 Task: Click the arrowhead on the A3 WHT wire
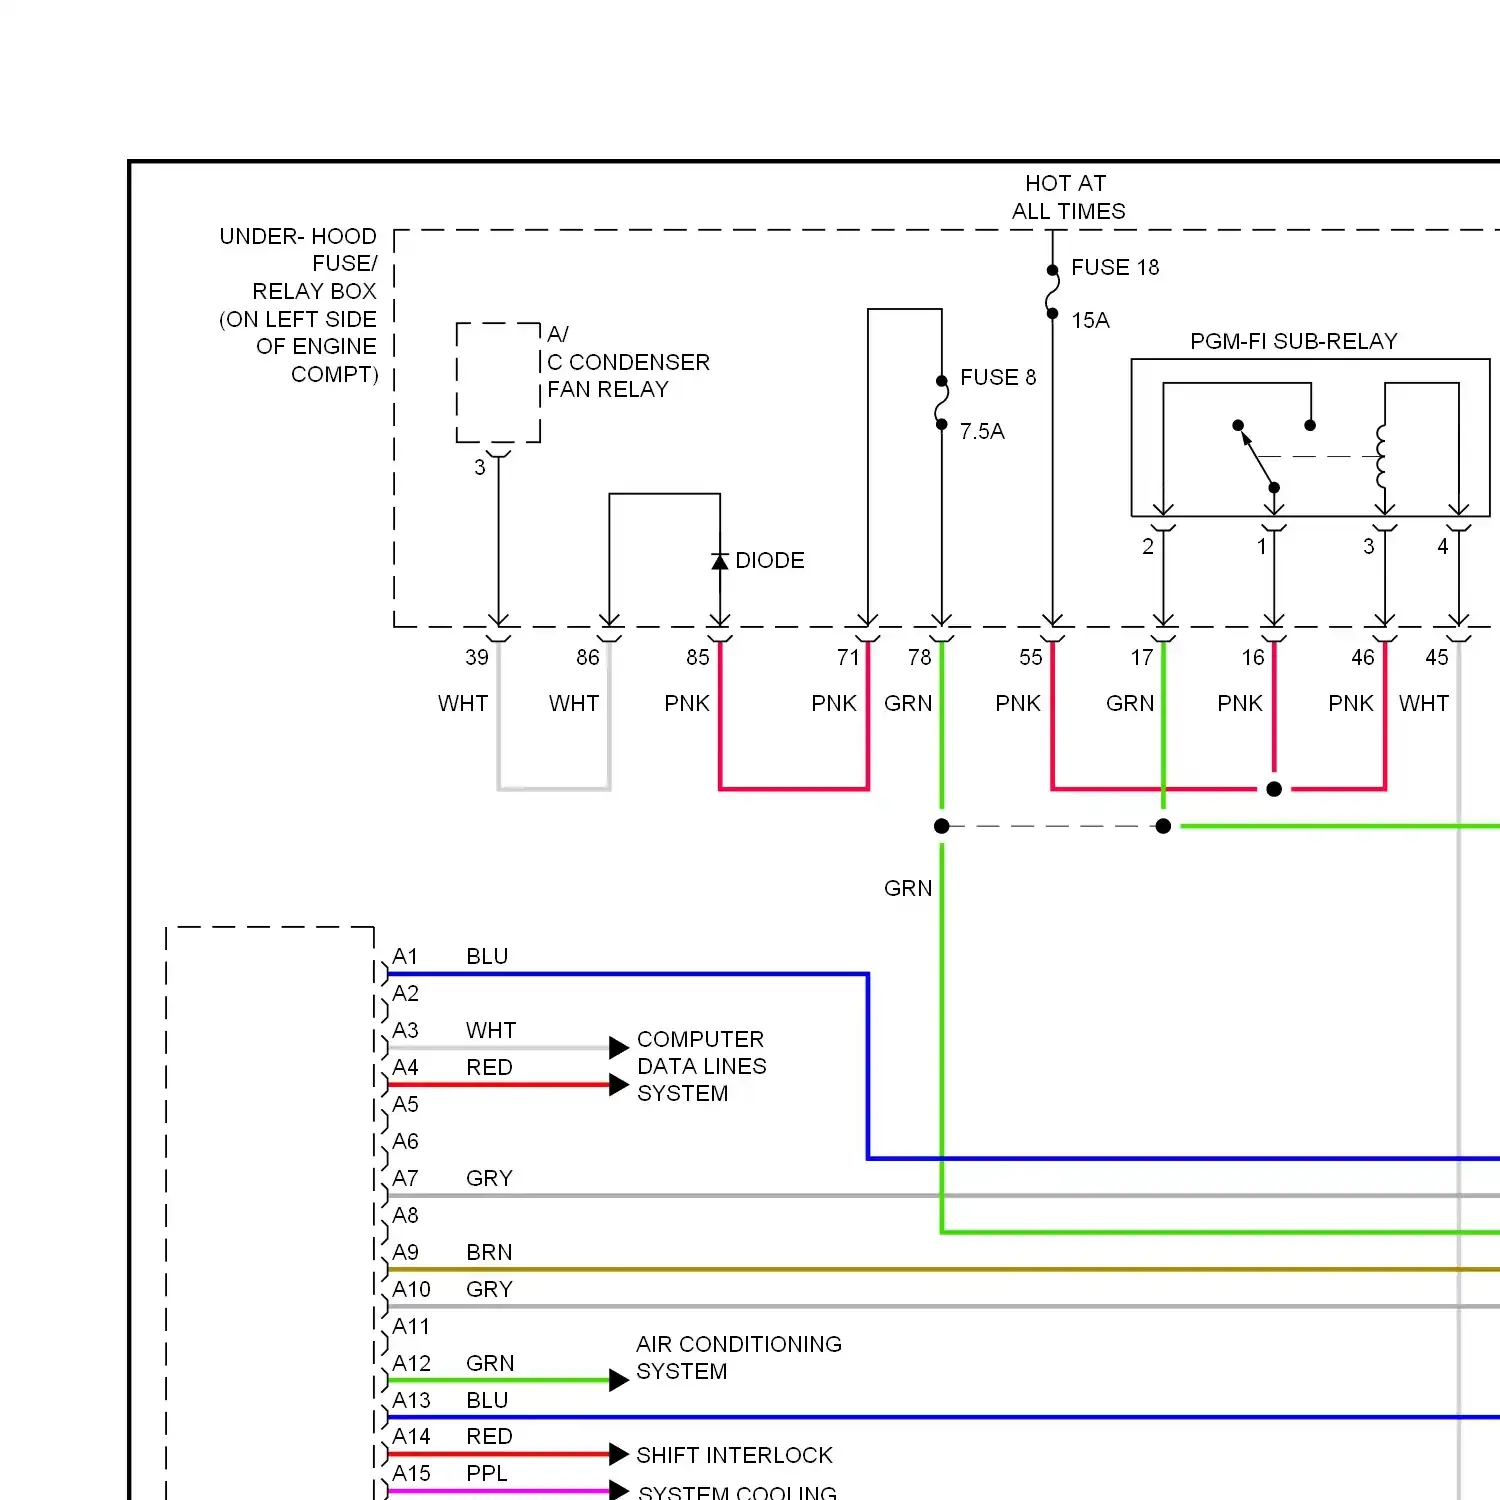(x=619, y=1048)
